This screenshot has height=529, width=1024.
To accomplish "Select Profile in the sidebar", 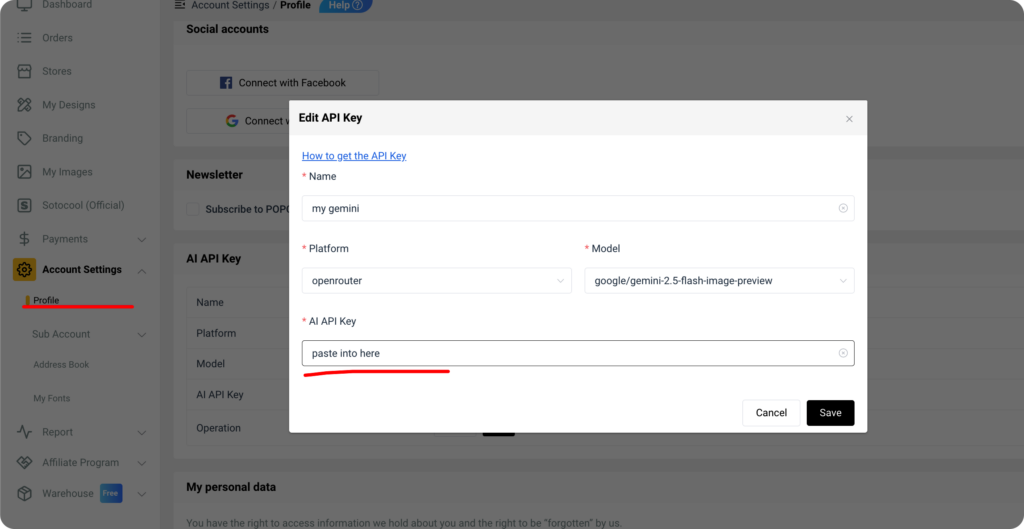I will [x=46, y=301].
